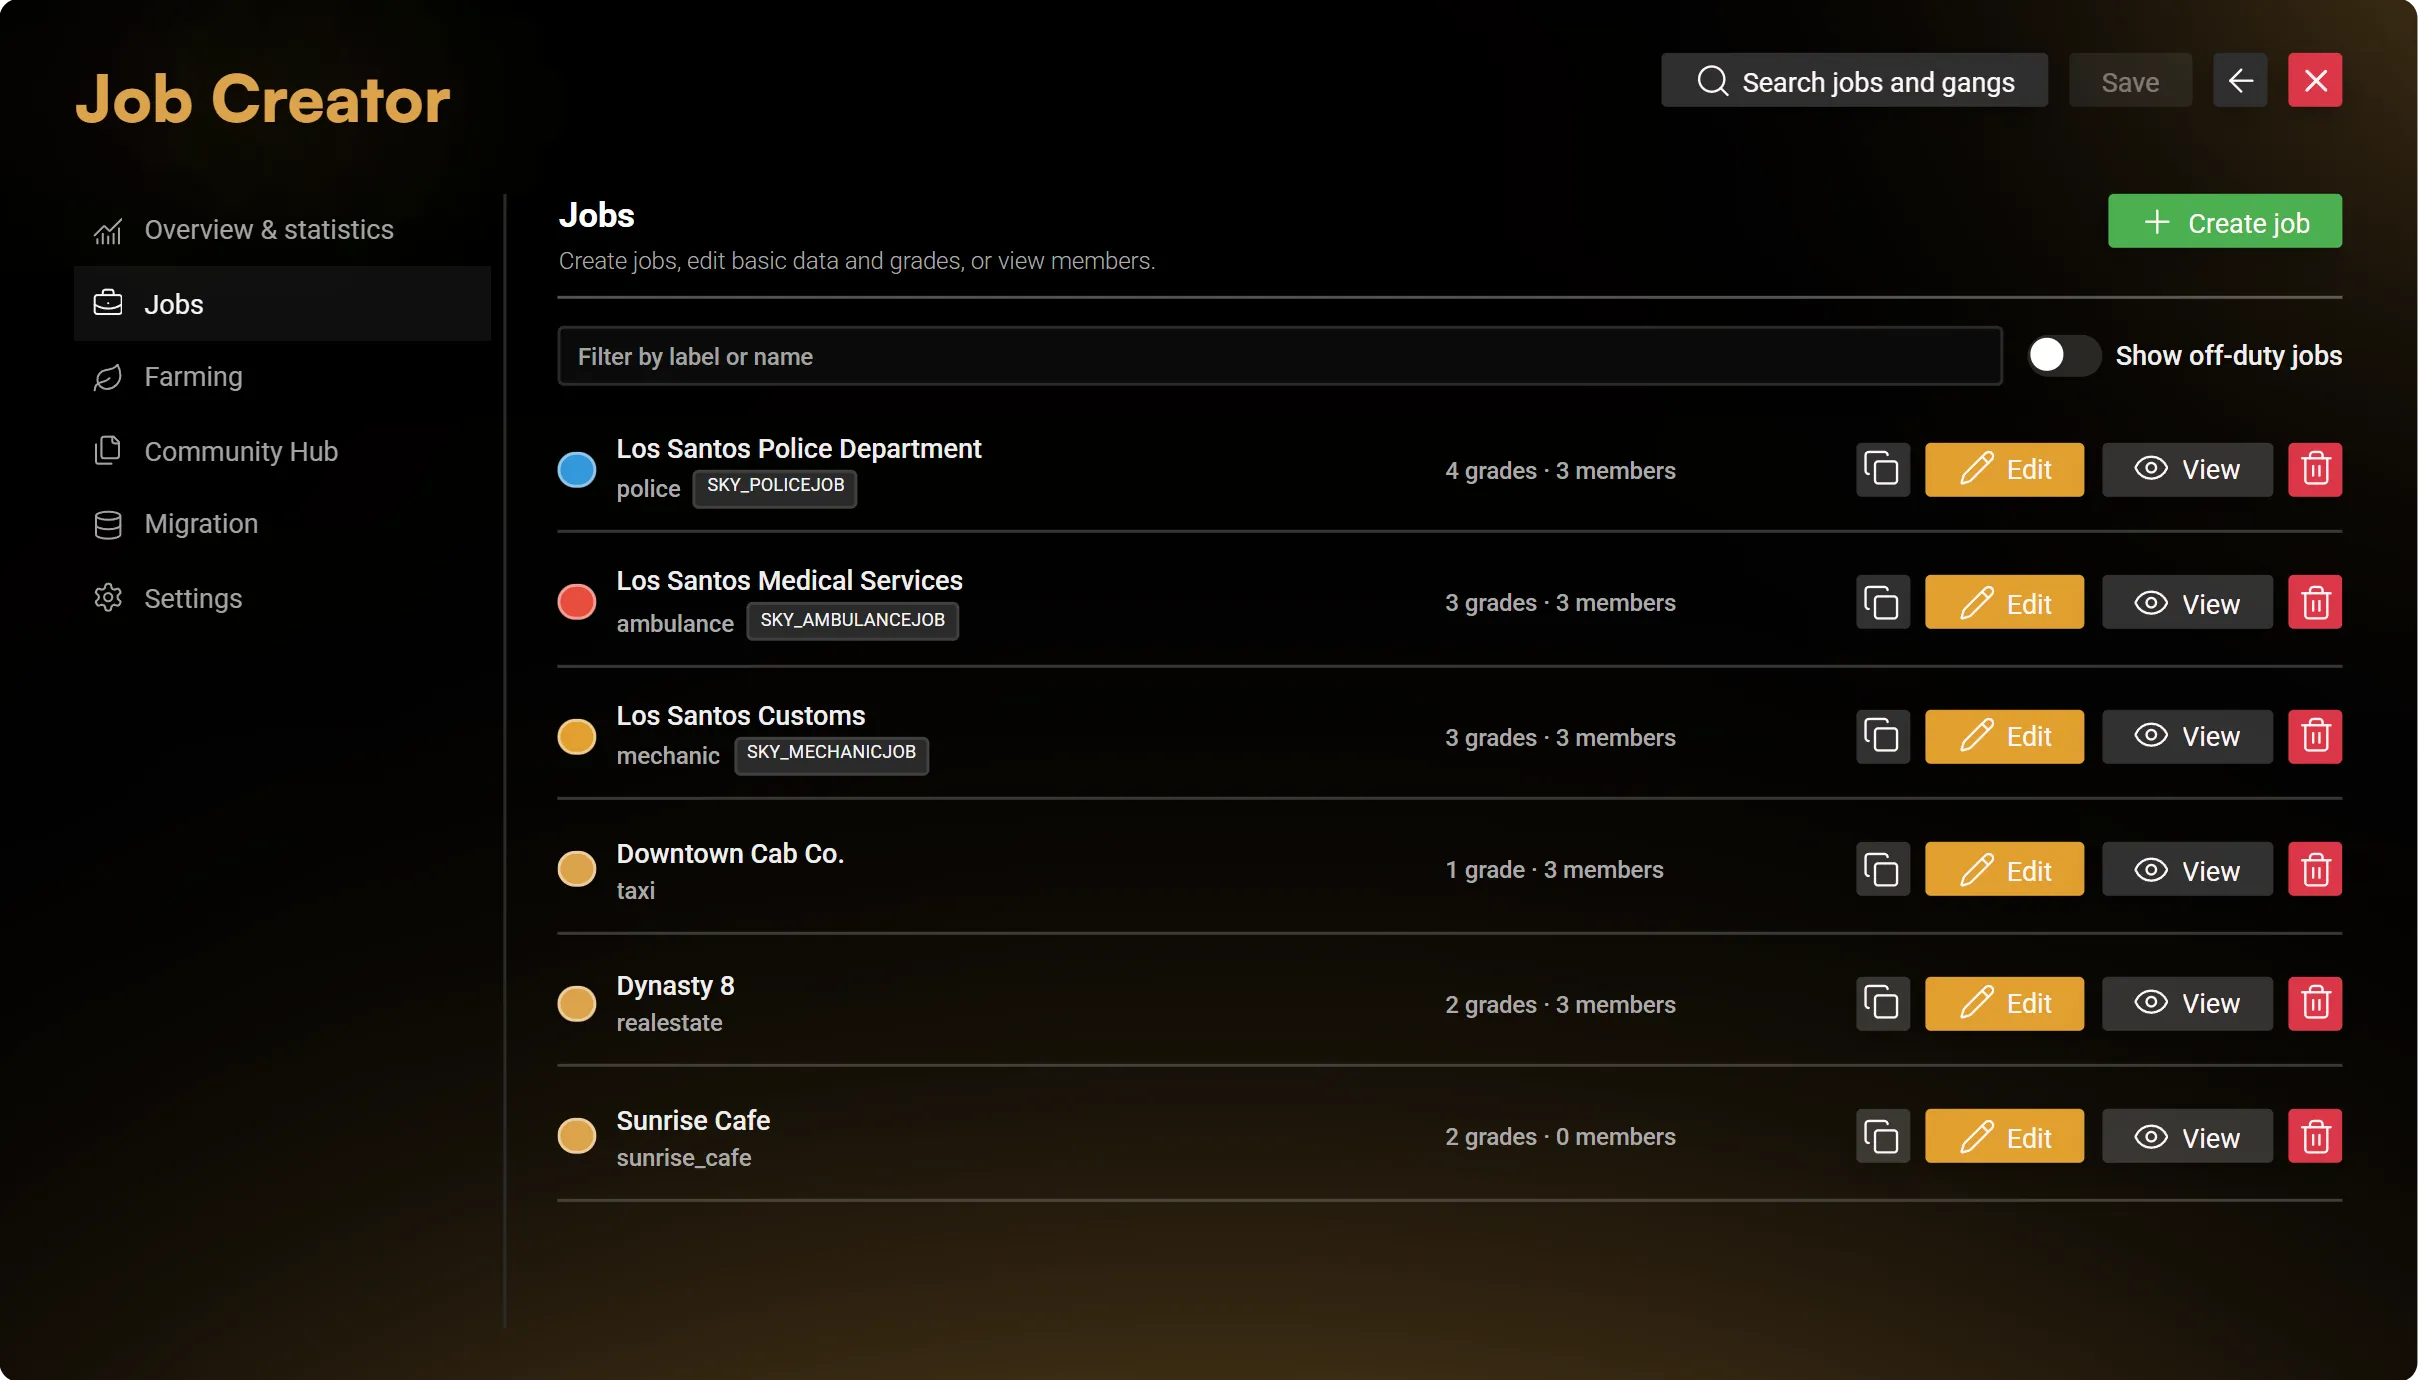Click the '2 grades · 0 members' text
2418x1380 pixels.
1560,1137
